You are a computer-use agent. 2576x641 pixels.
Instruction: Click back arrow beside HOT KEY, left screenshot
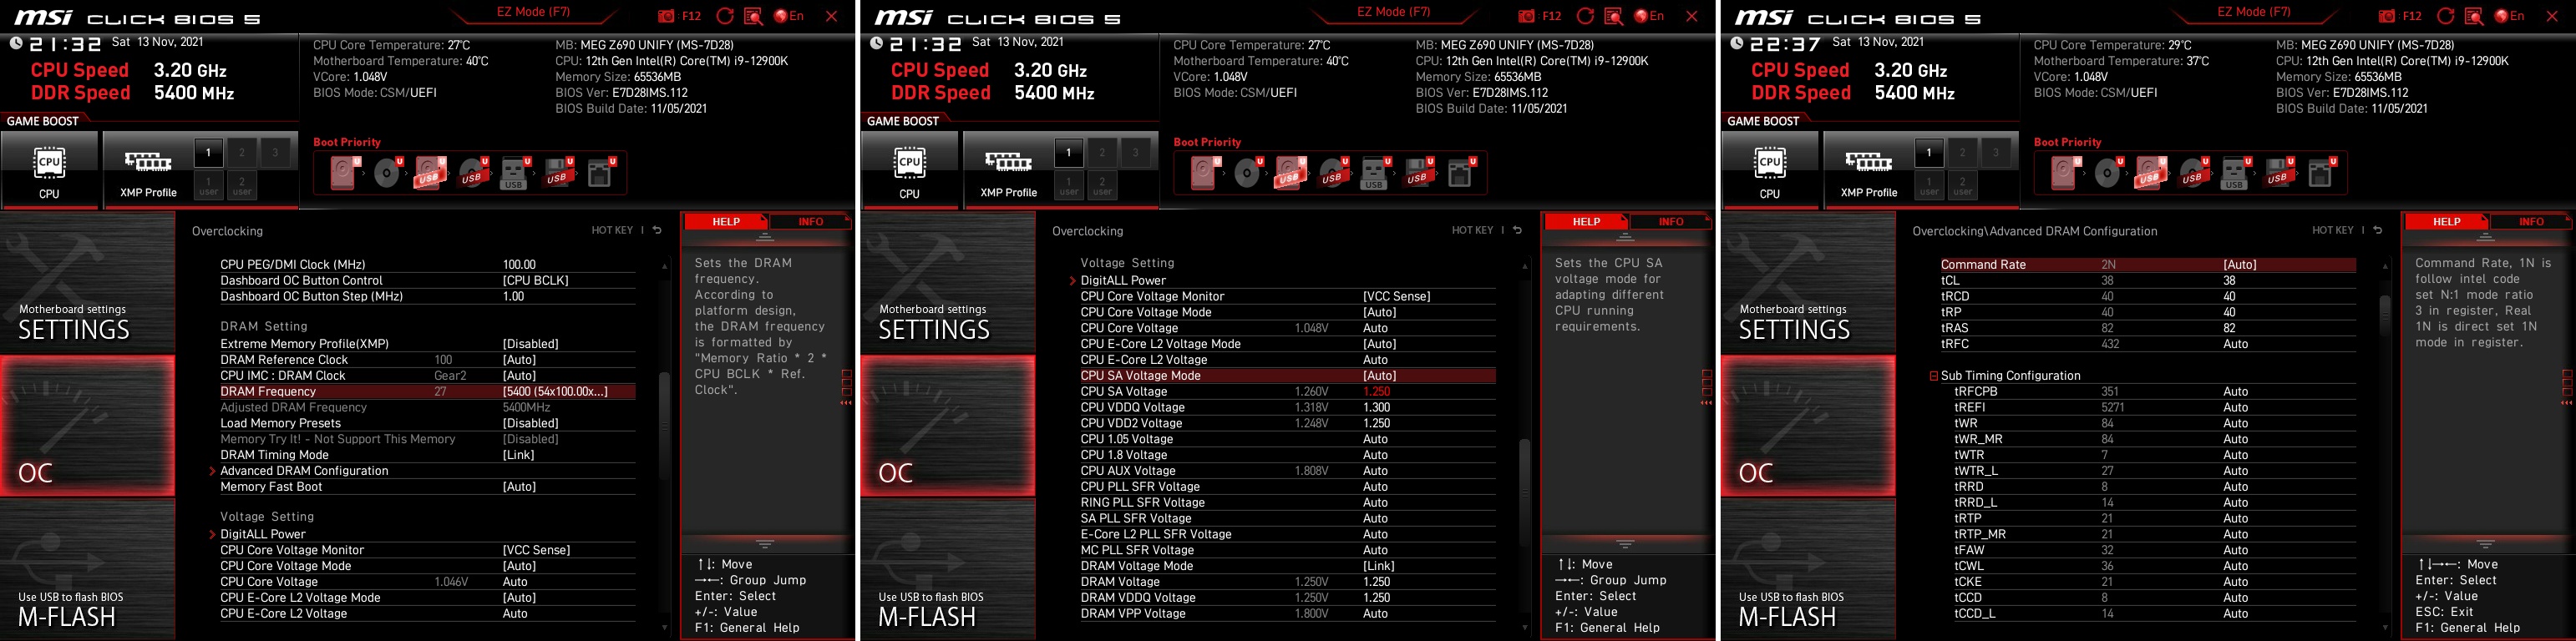click(657, 230)
